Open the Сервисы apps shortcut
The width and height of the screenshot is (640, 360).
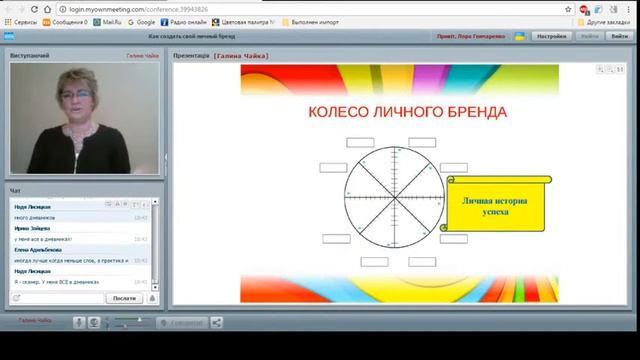pos(21,22)
